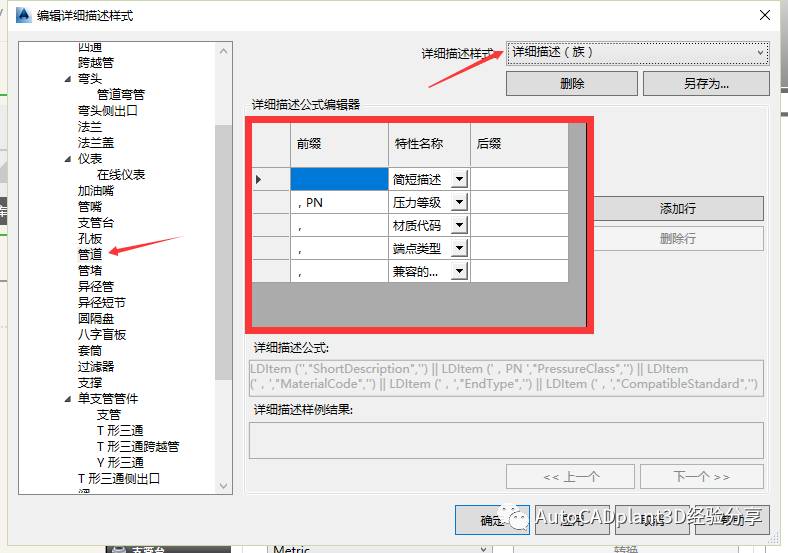Choose Y 形三通 in the tree list
This screenshot has height=553, width=788.
(120, 462)
